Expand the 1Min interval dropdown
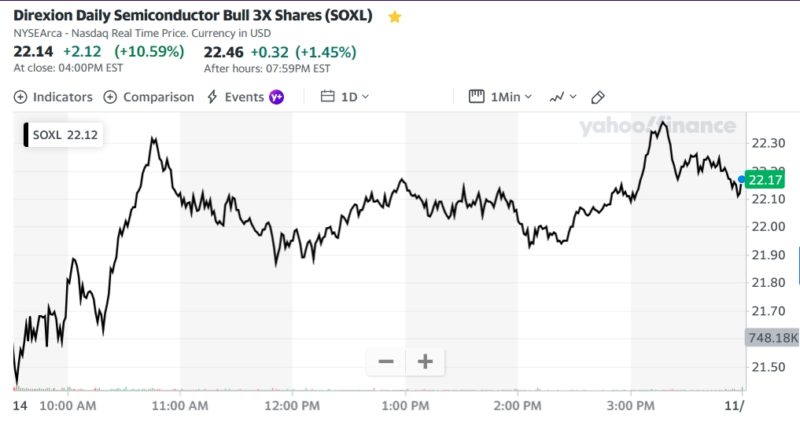This screenshot has height=422, width=800. point(510,97)
